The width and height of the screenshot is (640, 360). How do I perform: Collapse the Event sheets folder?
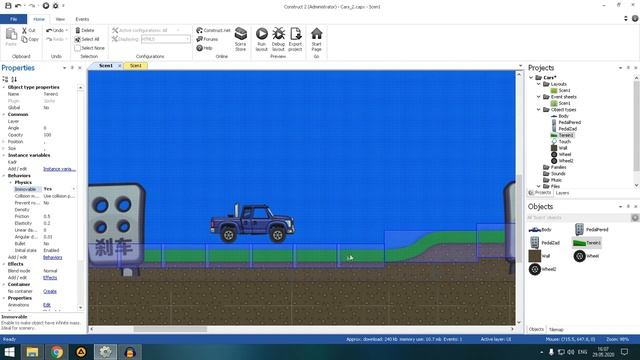[538, 97]
